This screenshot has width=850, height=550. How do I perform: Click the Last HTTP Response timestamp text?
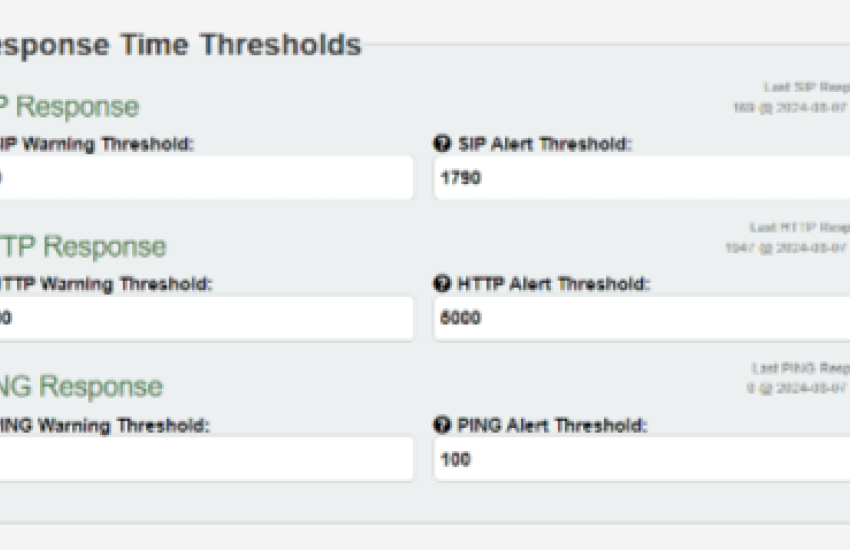pos(788,248)
